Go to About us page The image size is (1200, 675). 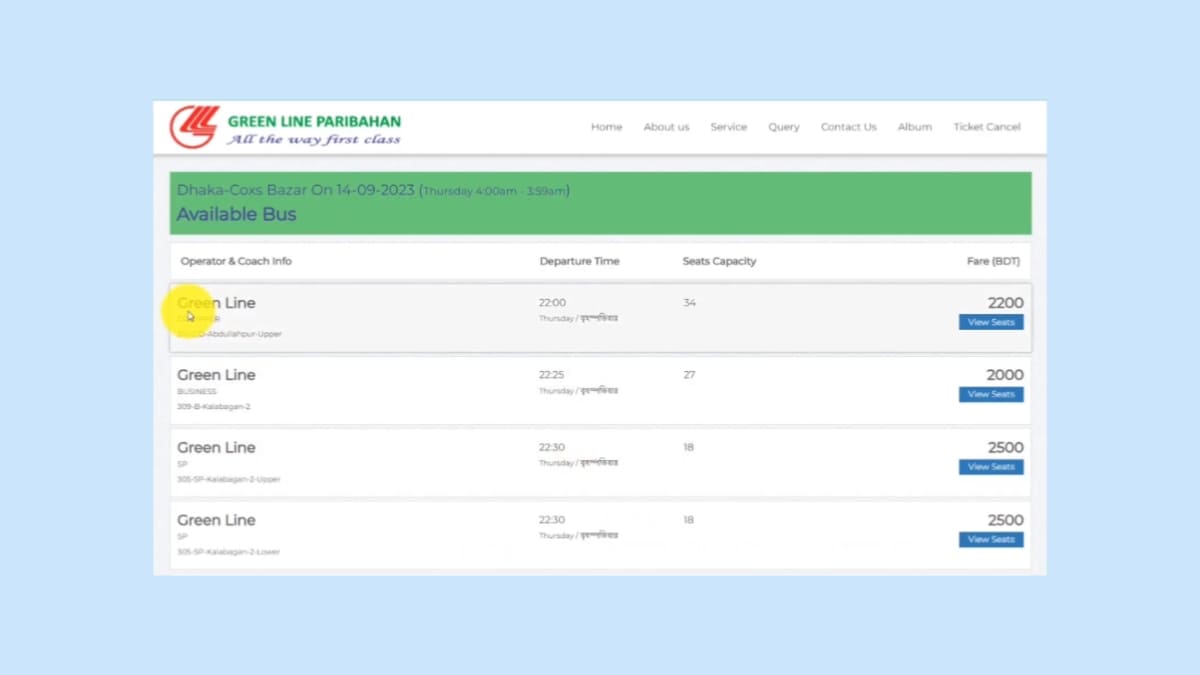tap(666, 127)
